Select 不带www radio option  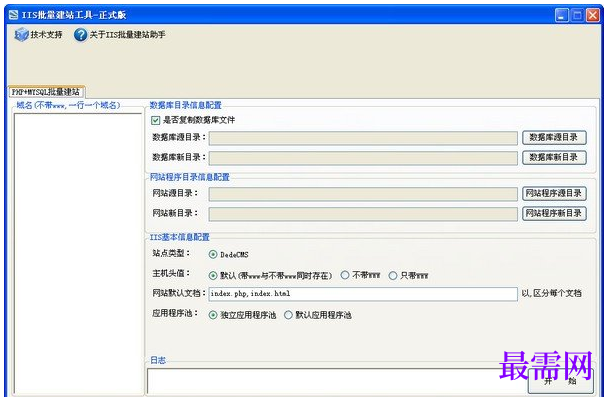(x=344, y=275)
